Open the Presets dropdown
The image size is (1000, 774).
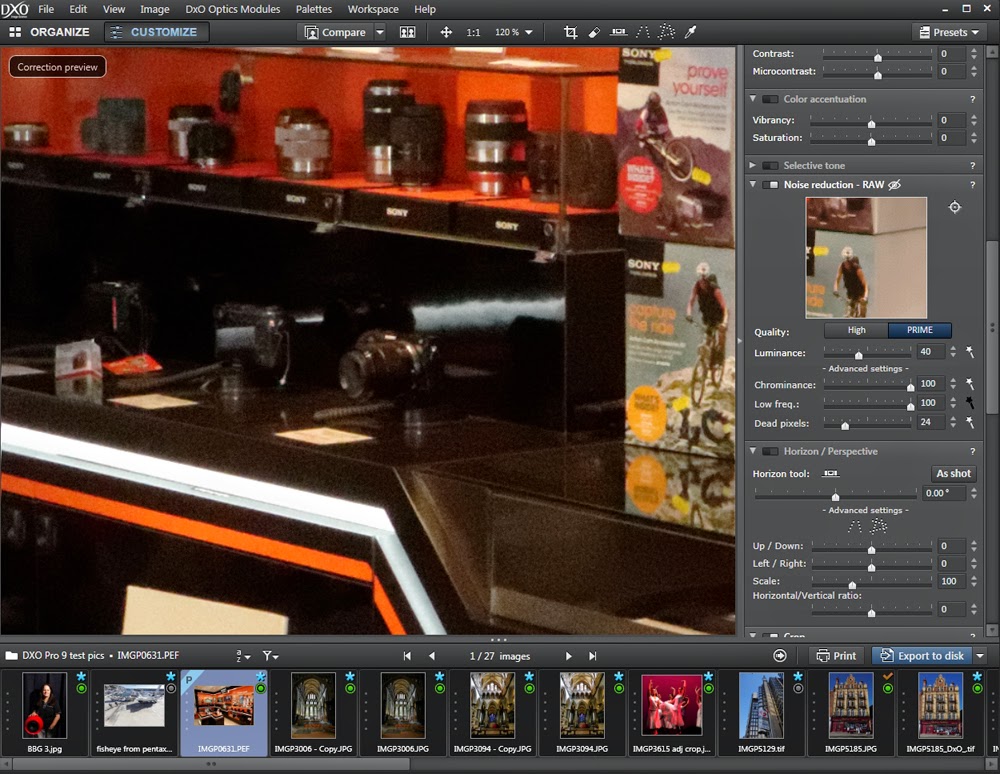pos(949,32)
